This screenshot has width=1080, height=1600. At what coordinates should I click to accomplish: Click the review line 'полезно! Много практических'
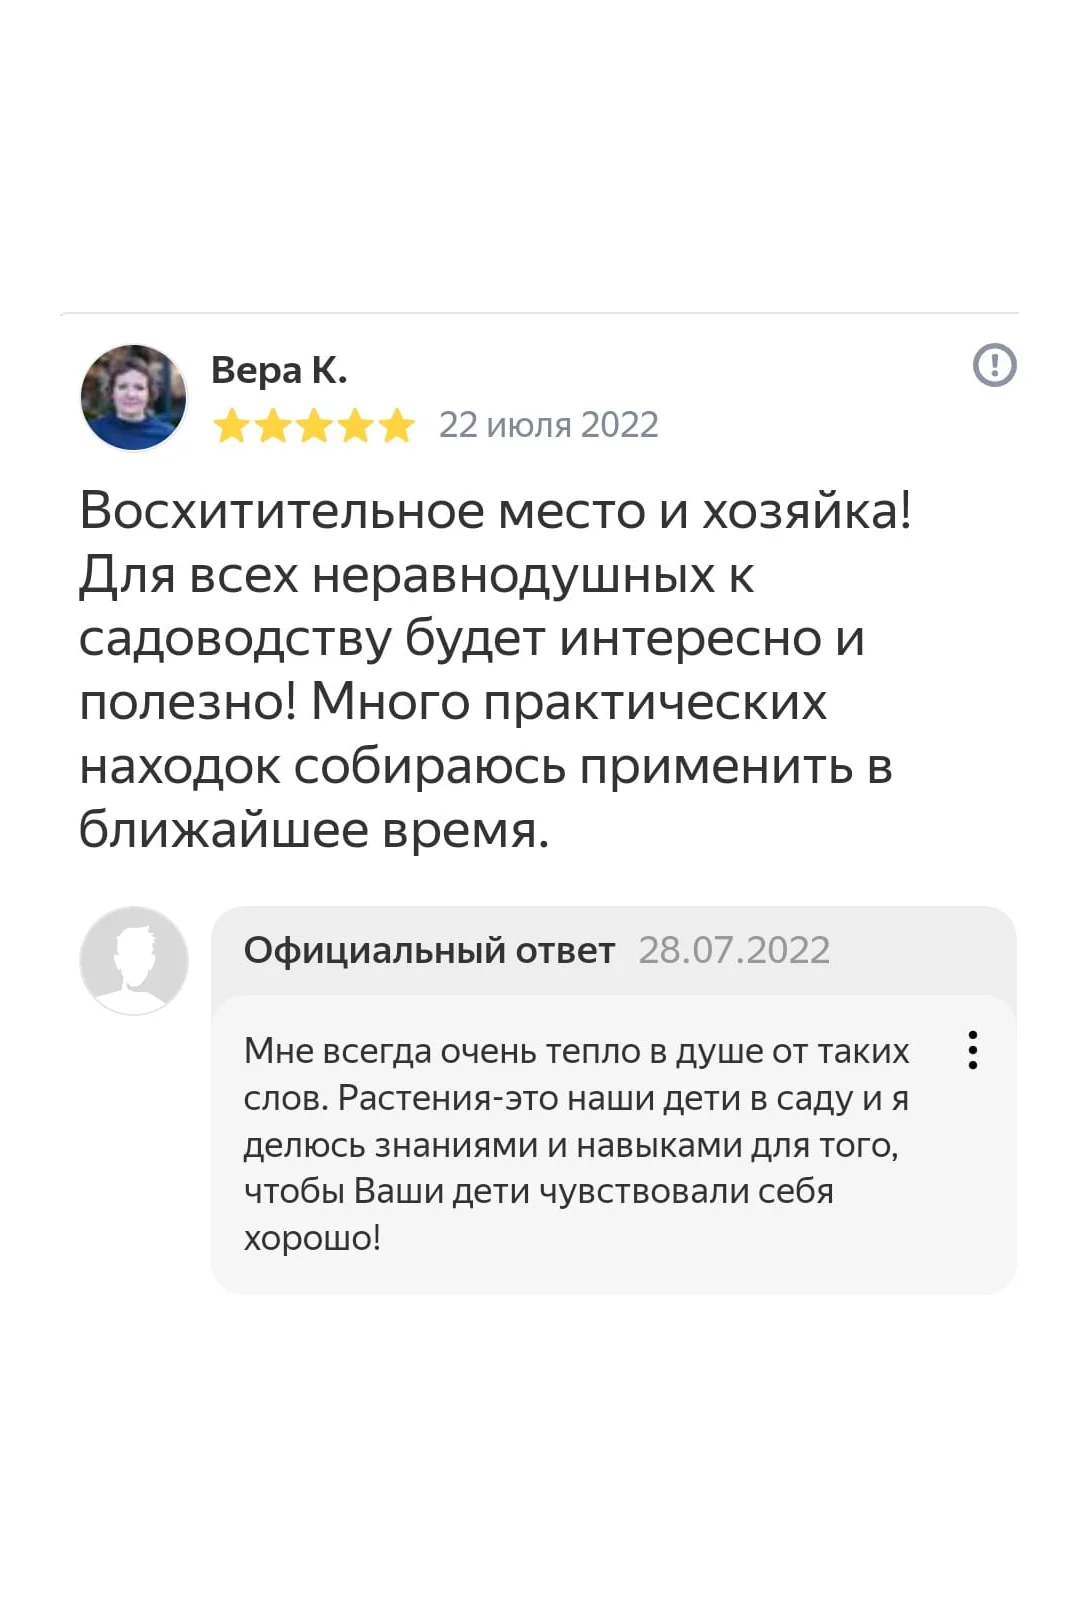(x=453, y=702)
